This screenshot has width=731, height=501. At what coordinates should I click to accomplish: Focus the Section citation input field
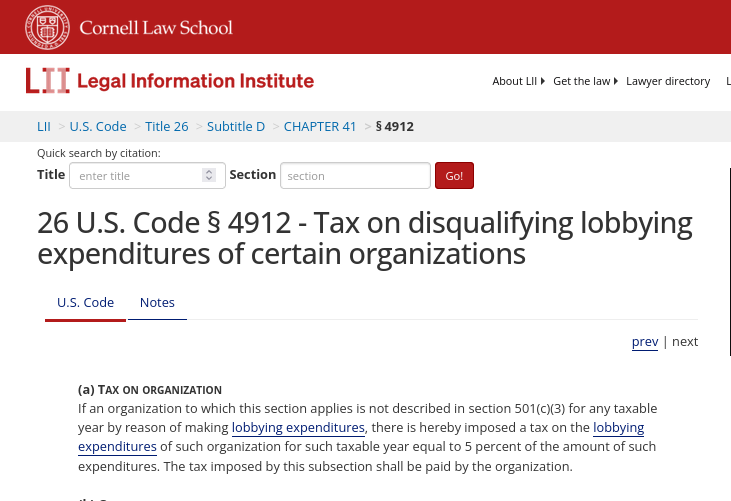pyautogui.click(x=355, y=175)
